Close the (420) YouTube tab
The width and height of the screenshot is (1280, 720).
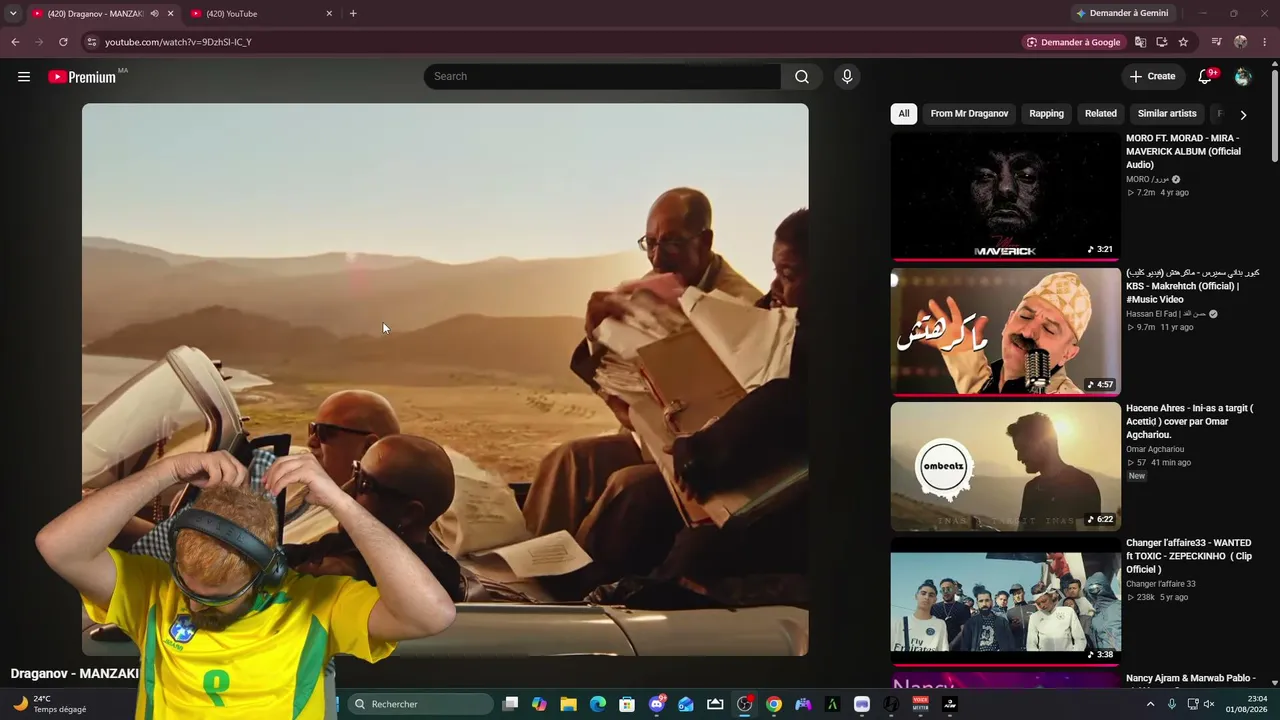(x=329, y=13)
